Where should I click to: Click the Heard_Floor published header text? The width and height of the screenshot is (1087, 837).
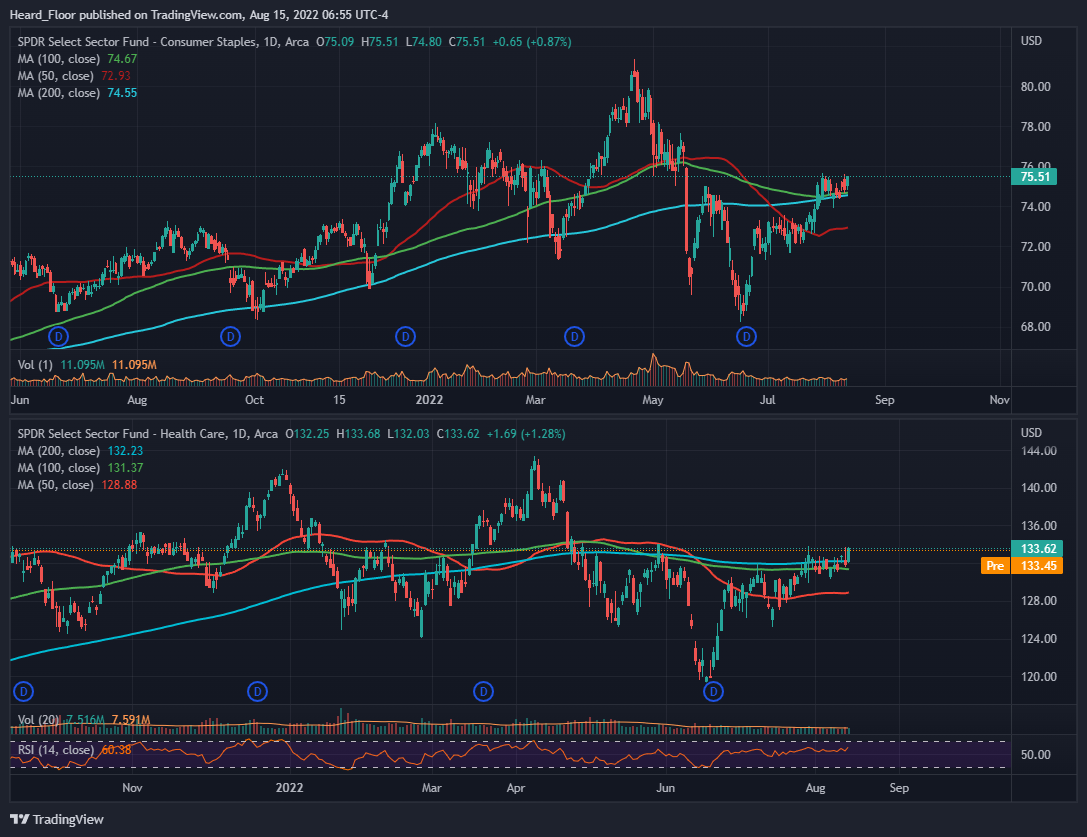pyautogui.click(x=198, y=15)
